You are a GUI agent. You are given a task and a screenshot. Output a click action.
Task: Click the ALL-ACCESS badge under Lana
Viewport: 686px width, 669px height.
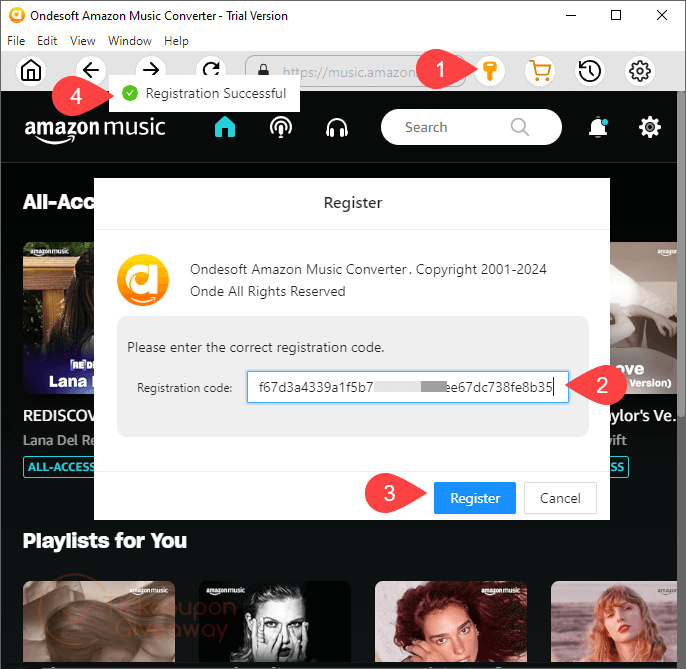click(59, 467)
